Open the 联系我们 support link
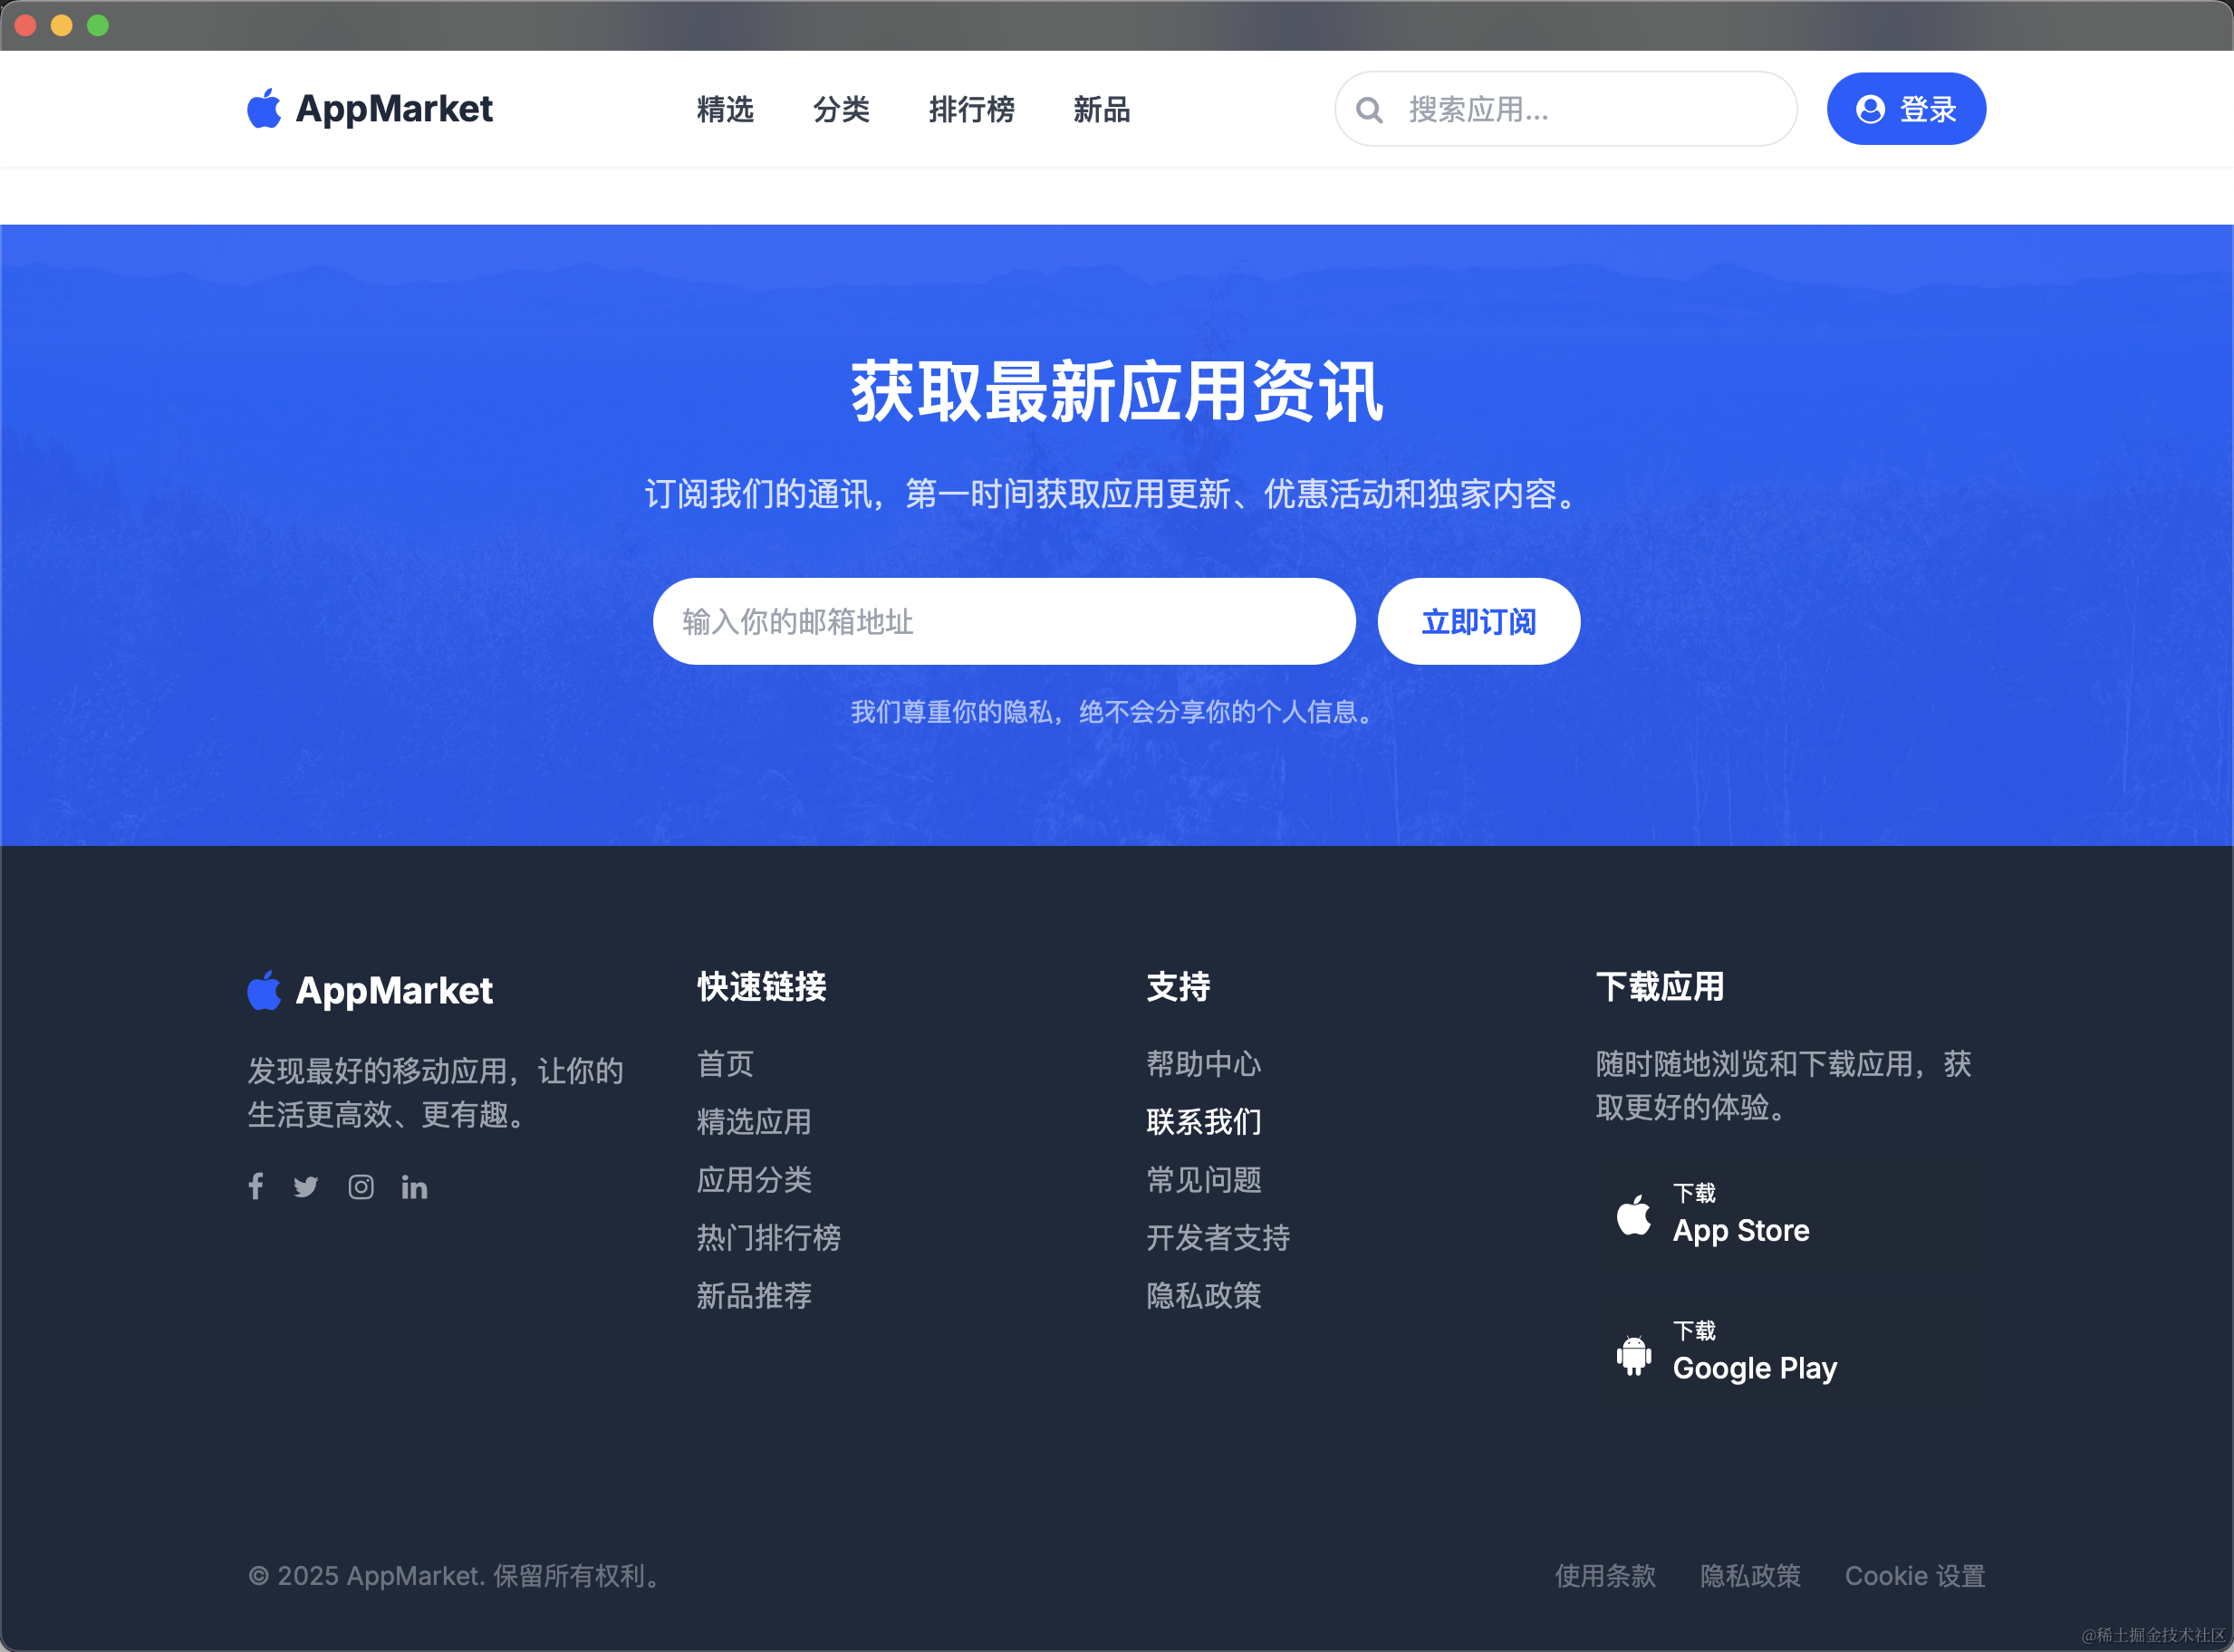 (1203, 1121)
